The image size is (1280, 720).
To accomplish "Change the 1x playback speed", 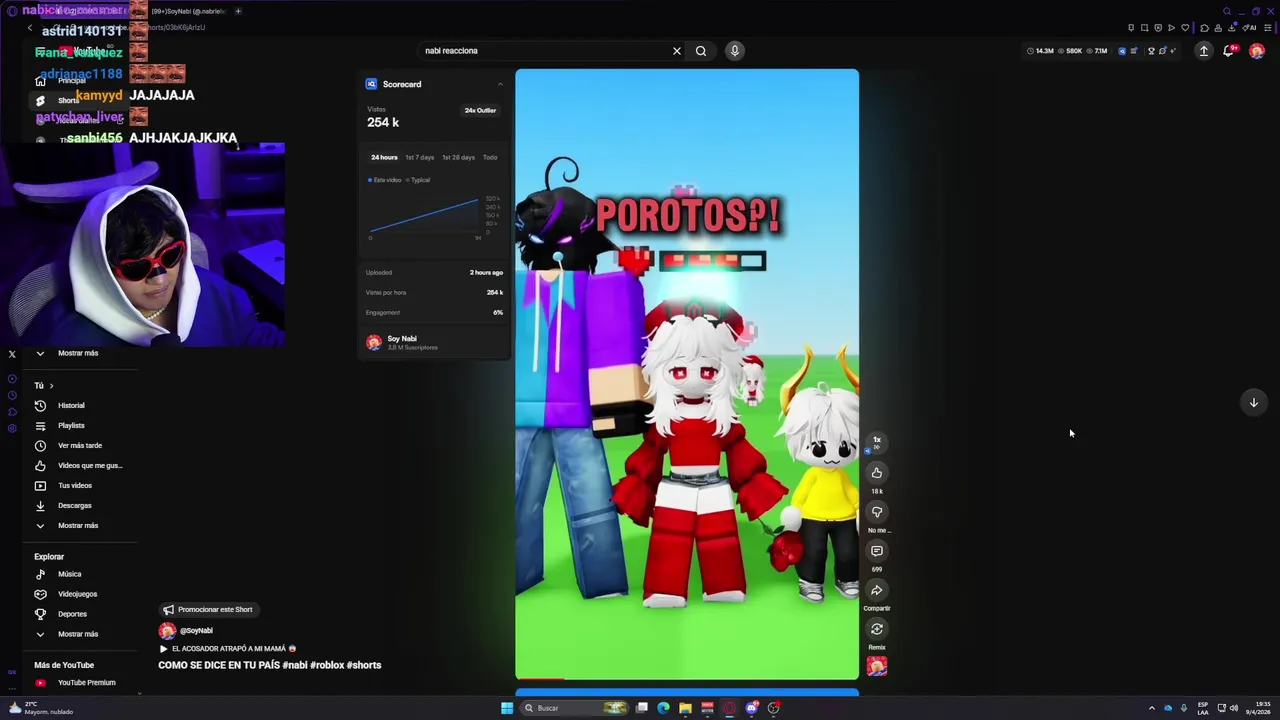I will click(877, 441).
